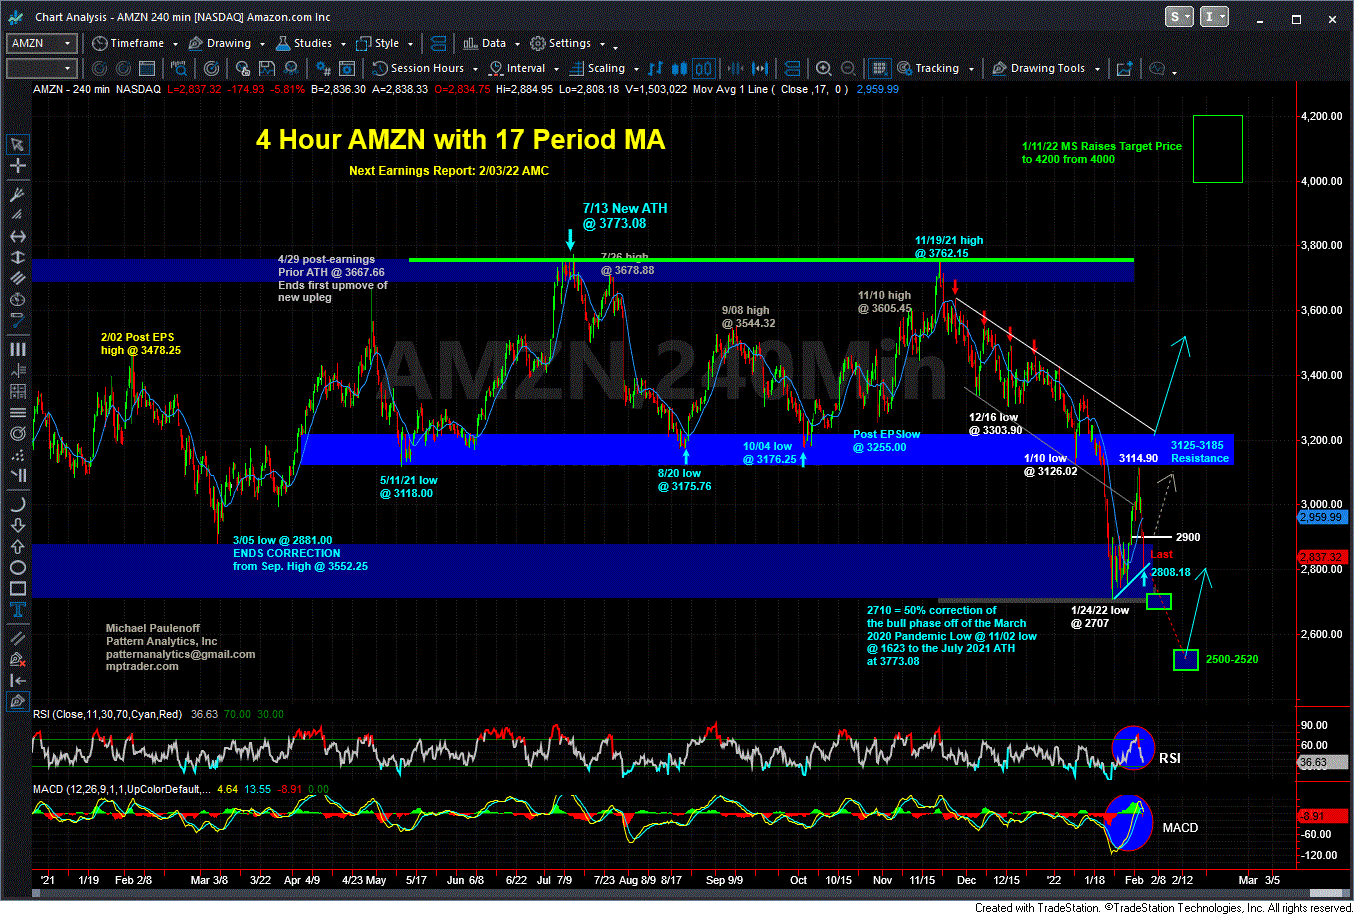The width and height of the screenshot is (1354, 914).
Task: Click the 'MACD (12,26,9,1,1,UpColorDefault' study label
Action: point(122,789)
